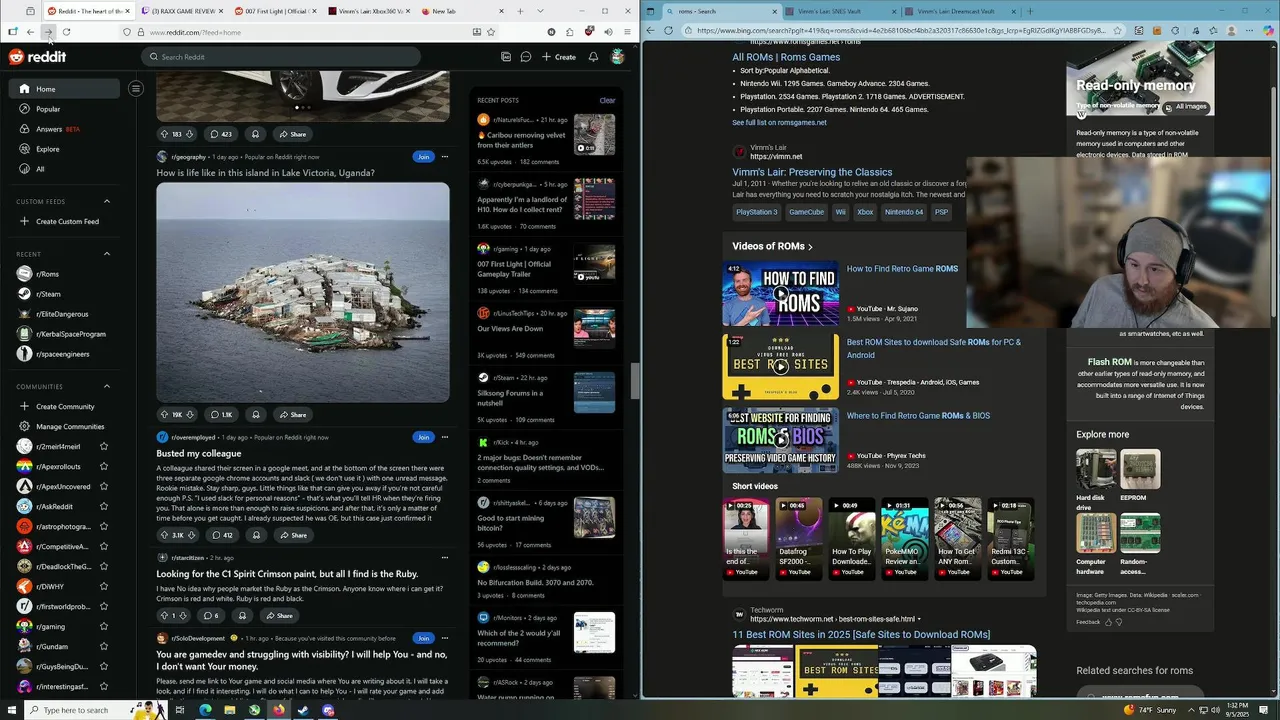Switch to Vimm's Lair Xbox360 Vault tab

pyautogui.click(x=368, y=11)
